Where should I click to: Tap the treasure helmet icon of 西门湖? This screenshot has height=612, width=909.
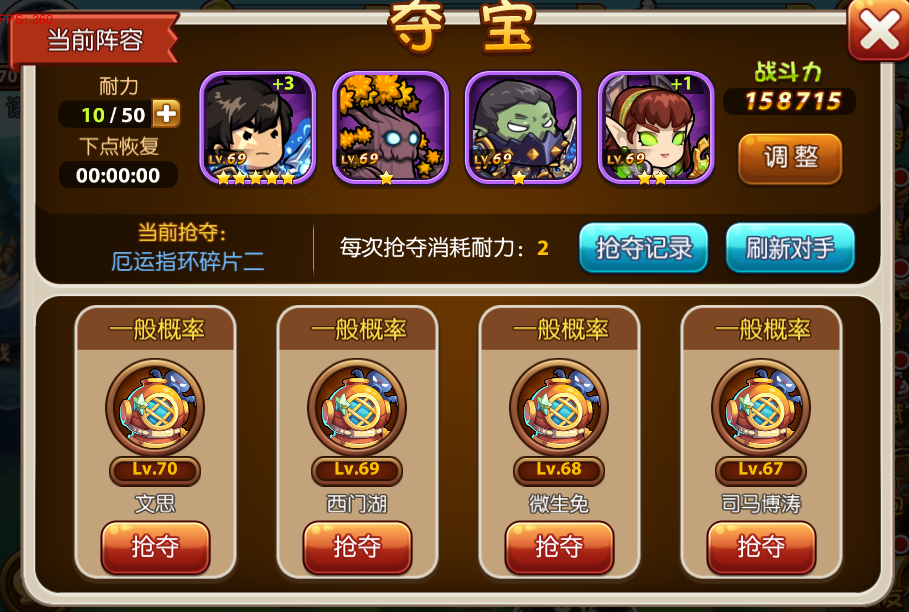pyautogui.click(x=357, y=408)
